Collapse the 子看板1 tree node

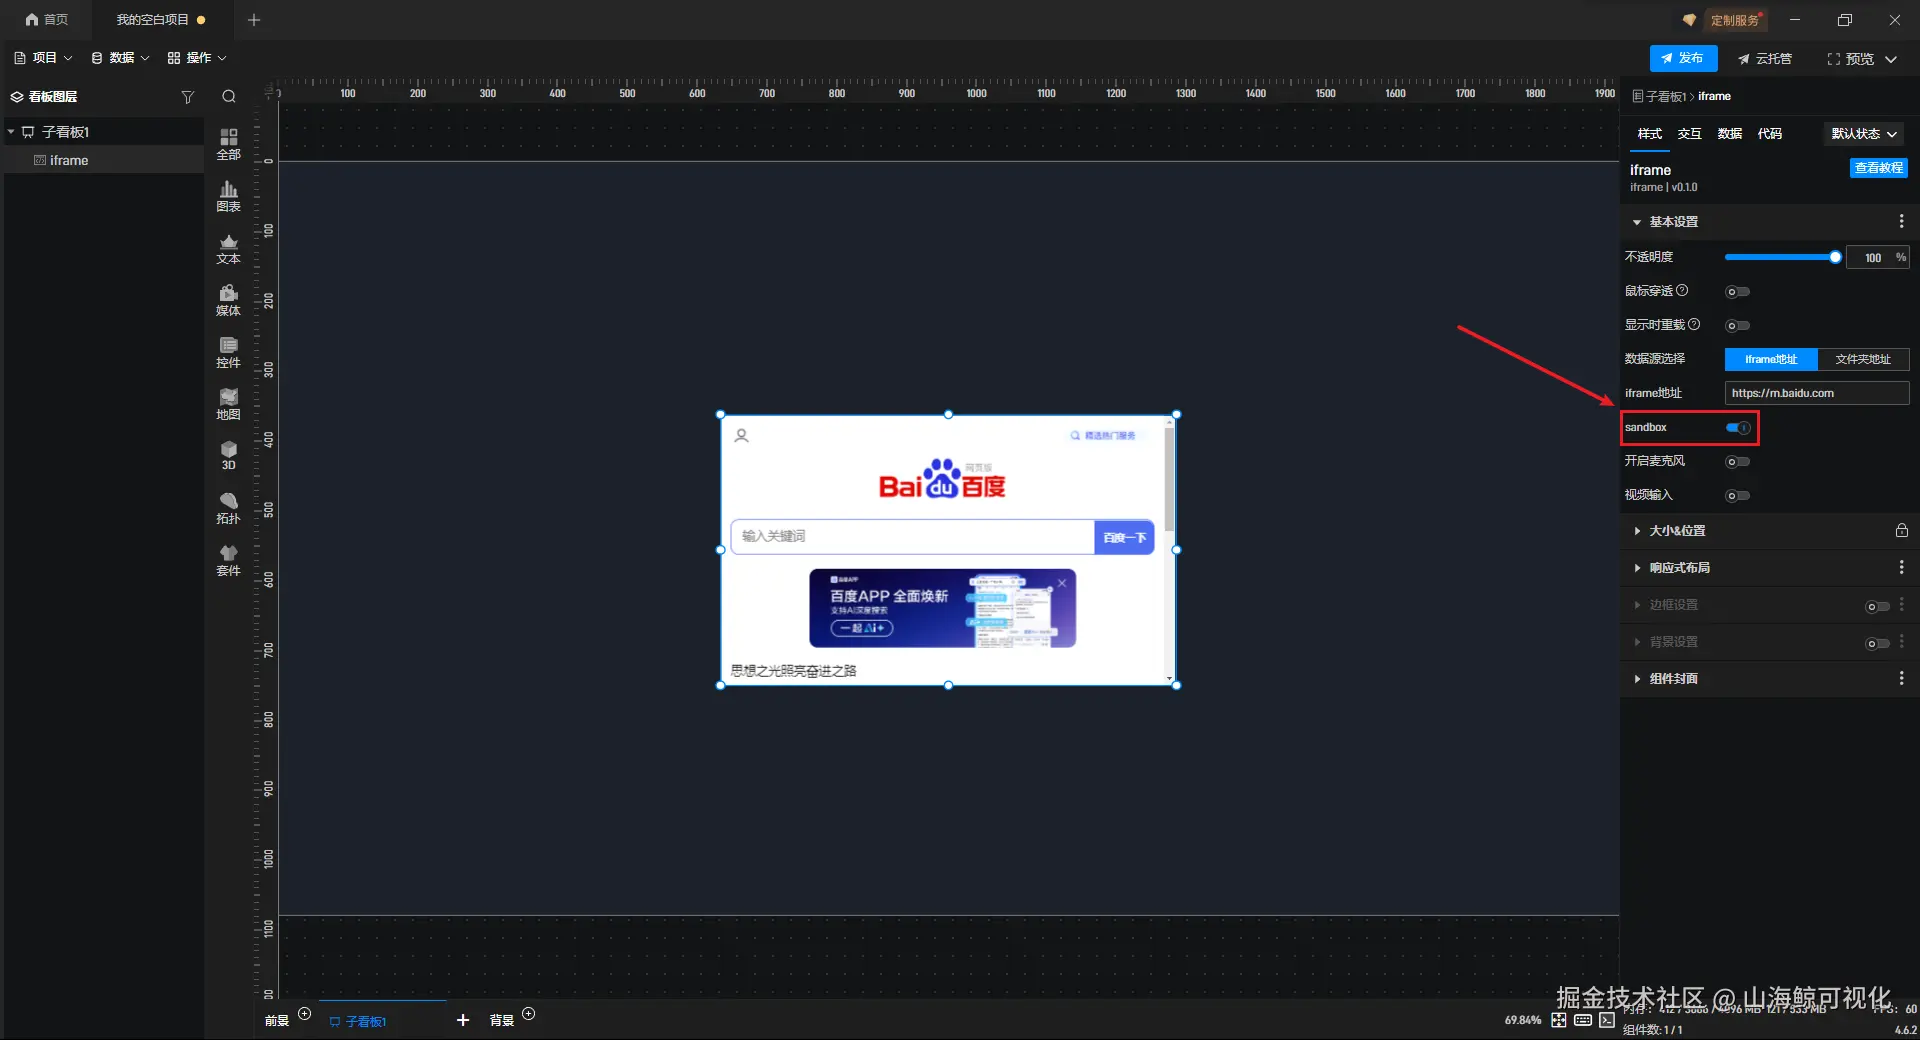11,132
